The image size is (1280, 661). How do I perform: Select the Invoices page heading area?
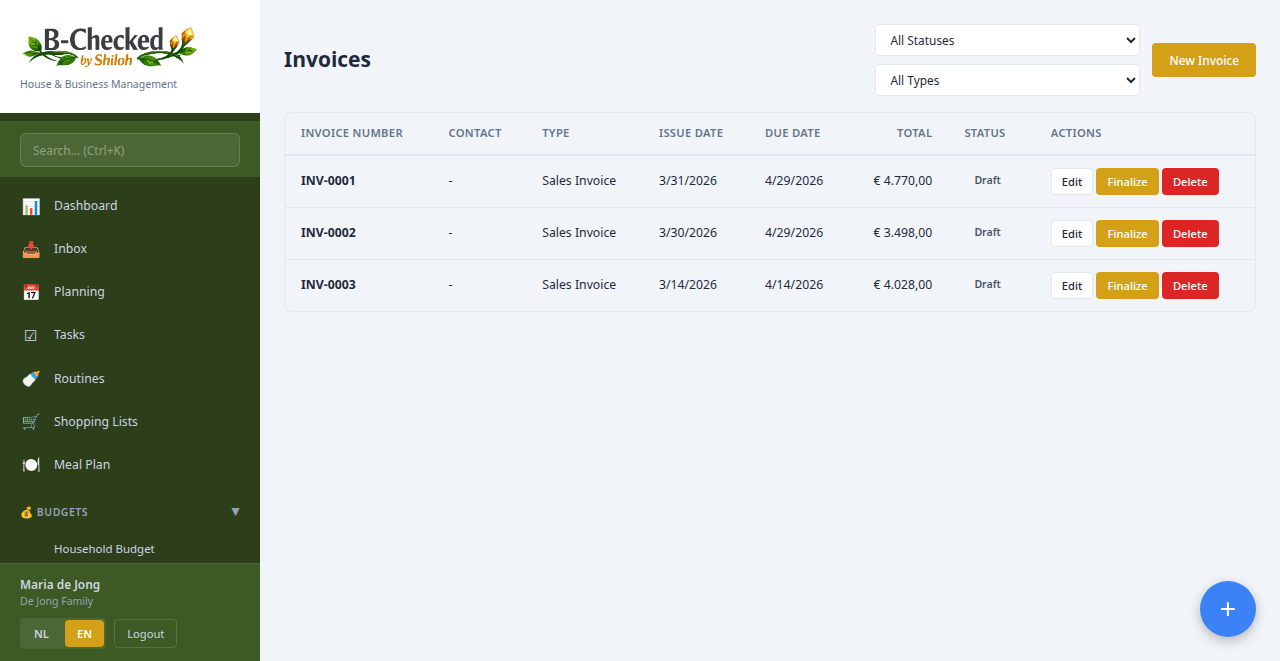point(327,59)
